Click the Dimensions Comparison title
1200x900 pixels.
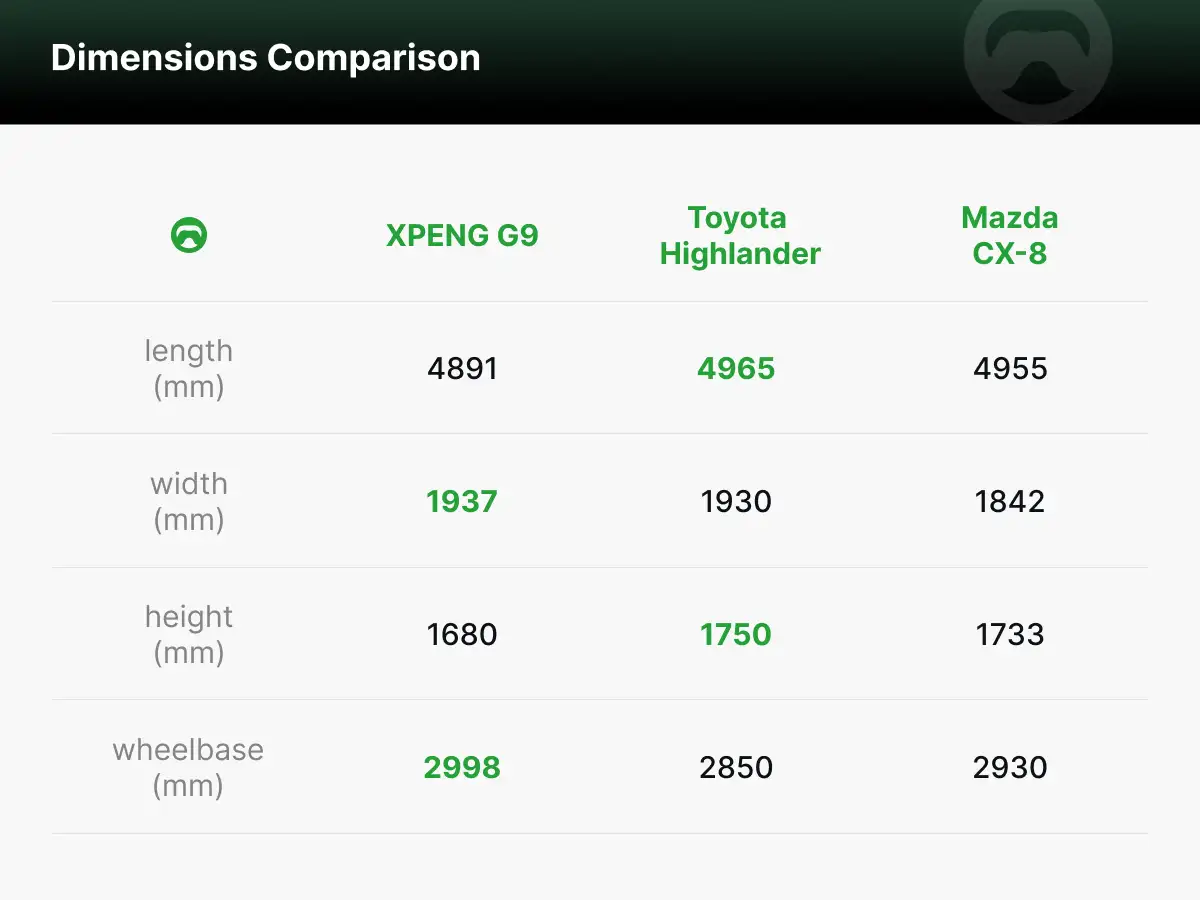pyautogui.click(x=265, y=58)
